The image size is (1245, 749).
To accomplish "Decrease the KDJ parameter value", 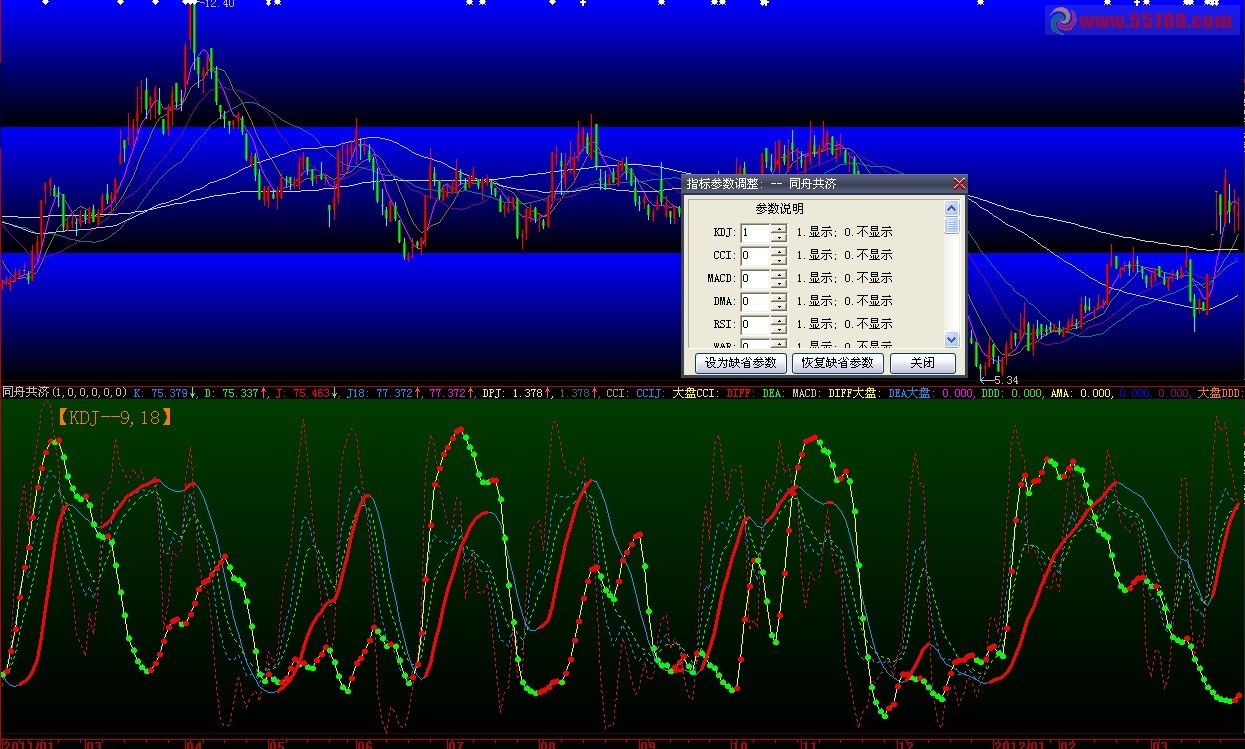I will (x=779, y=237).
